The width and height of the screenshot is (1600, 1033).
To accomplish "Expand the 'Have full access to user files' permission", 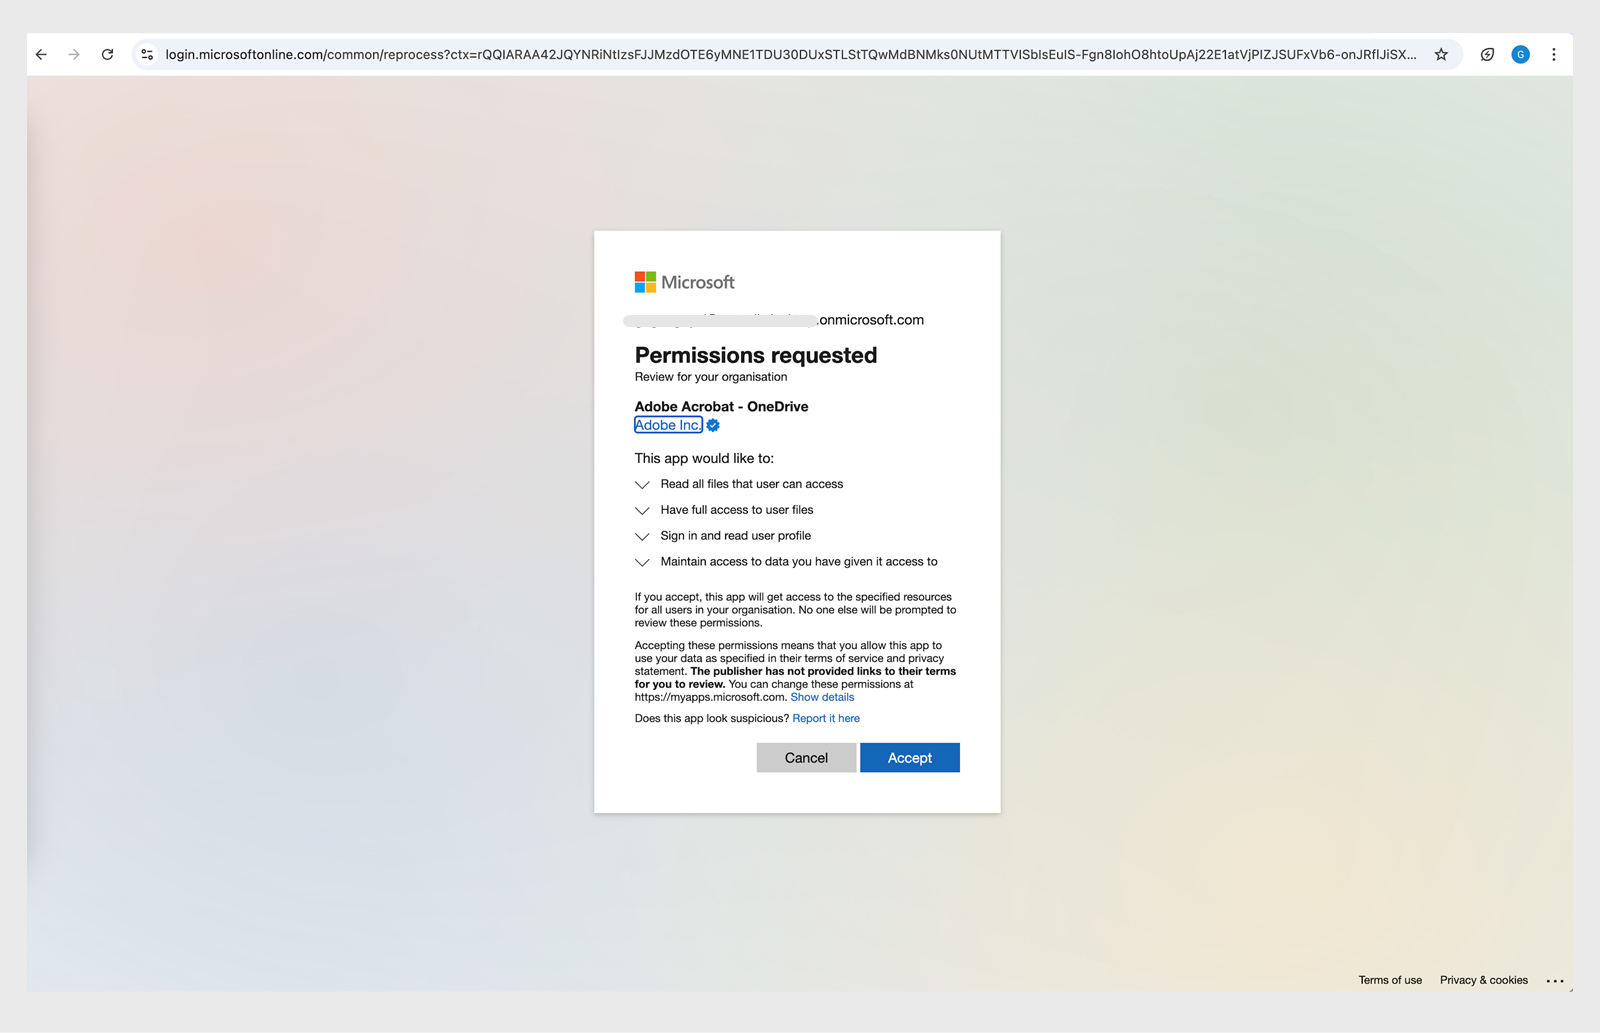I will pyautogui.click(x=642, y=510).
